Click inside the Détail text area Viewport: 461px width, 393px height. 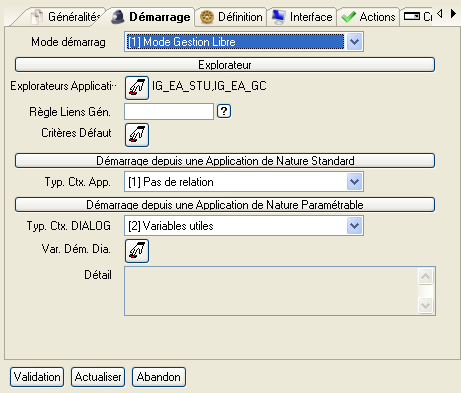tap(271, 291)
